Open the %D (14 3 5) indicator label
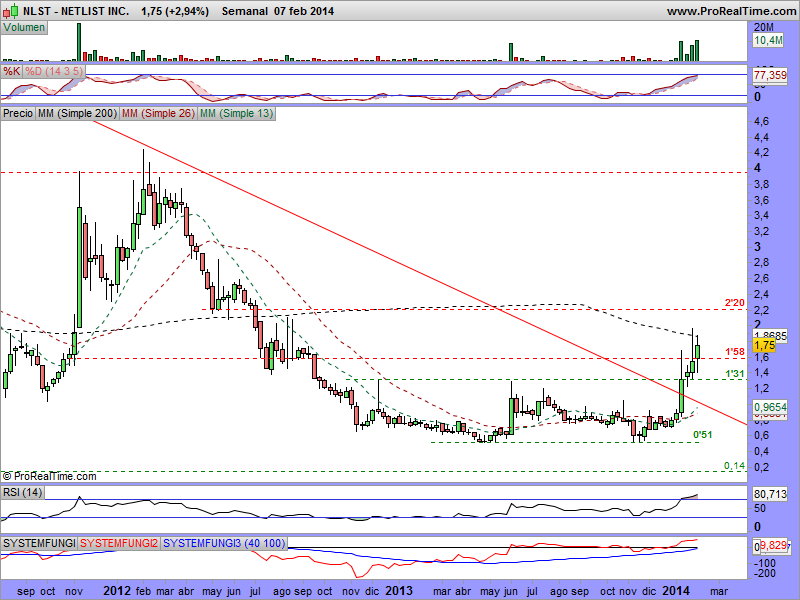The image size is (800, 600). 54,71
